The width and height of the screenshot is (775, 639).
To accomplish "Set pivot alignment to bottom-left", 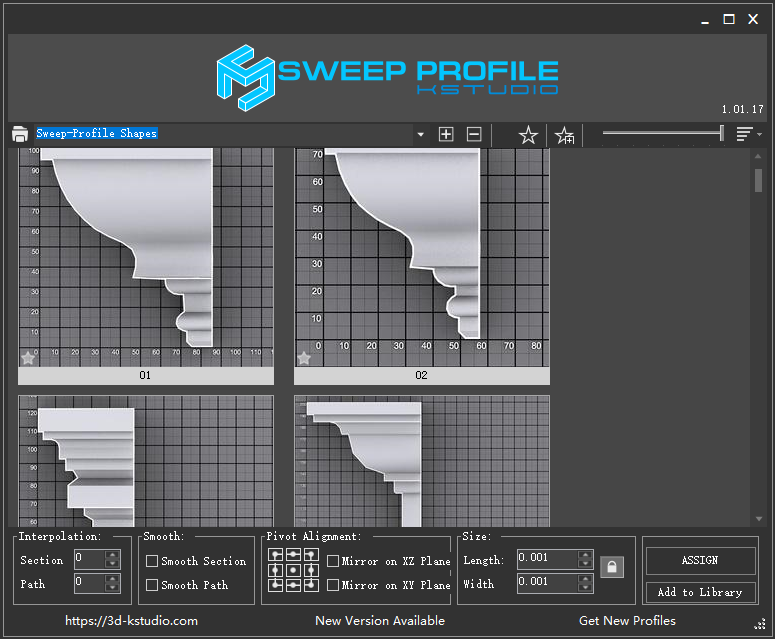I will tap(276, 586).
